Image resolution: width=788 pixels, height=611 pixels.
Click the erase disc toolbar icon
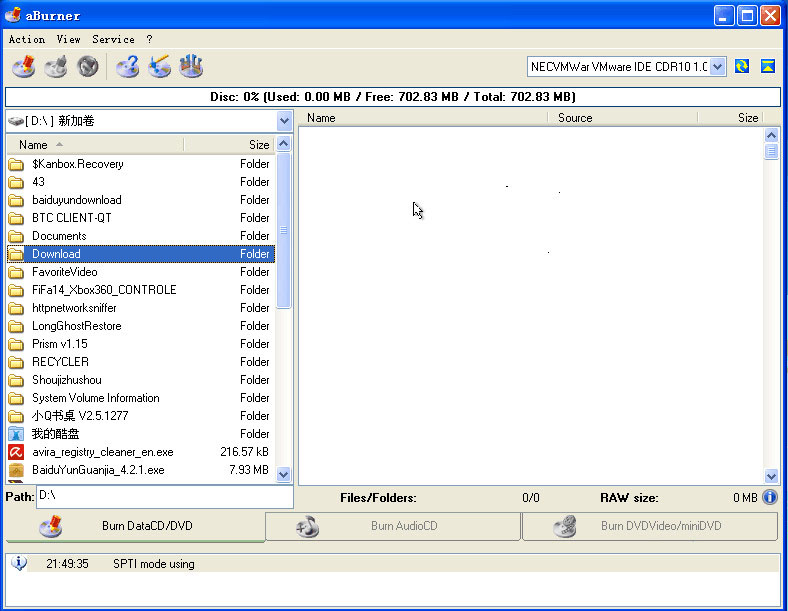pyautogui.click(x=56, y=67)
